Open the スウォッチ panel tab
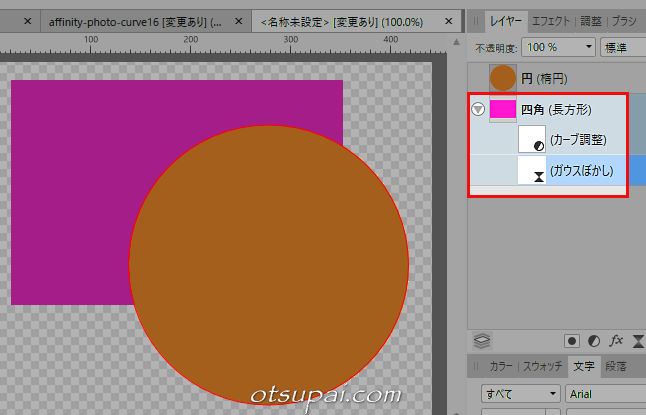Viewport: 646px width, 415px height. [541, 366]
